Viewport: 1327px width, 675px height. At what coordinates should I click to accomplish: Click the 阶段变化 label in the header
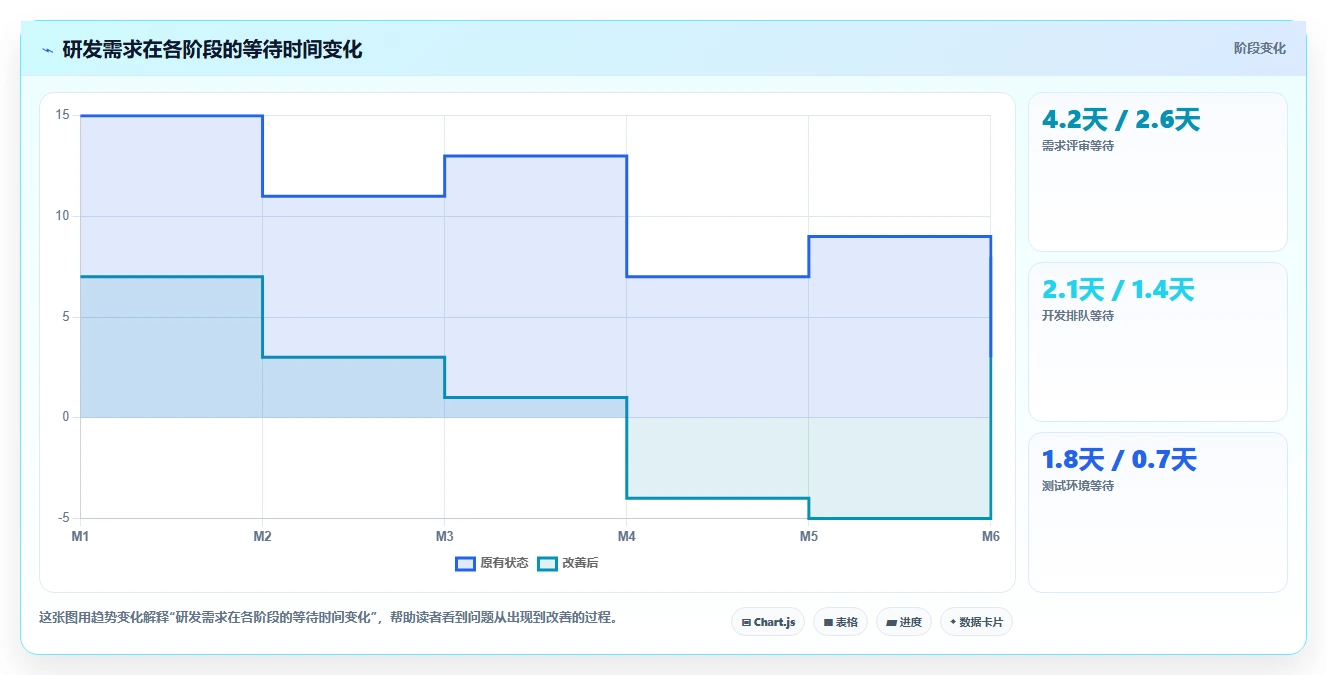[1259, 48]
